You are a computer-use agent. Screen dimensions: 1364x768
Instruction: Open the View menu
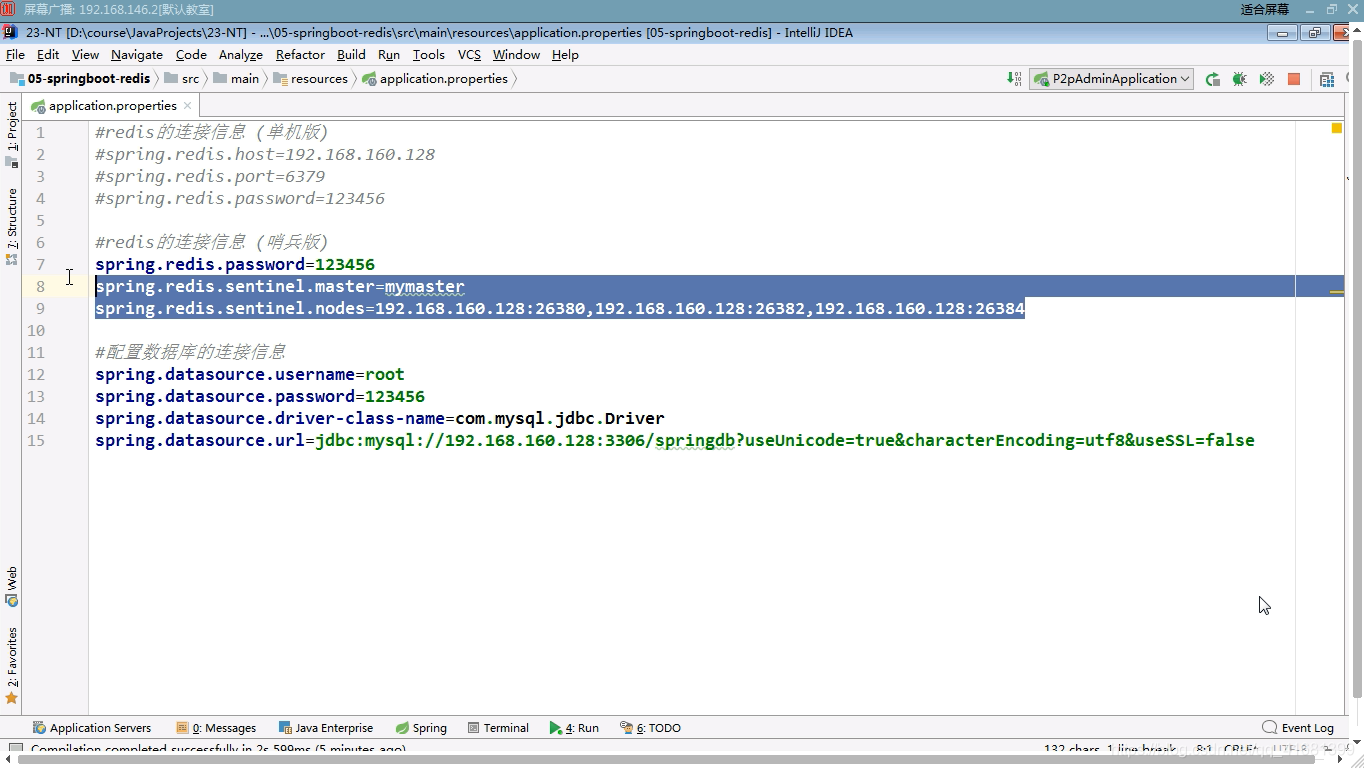coord(85,55)
